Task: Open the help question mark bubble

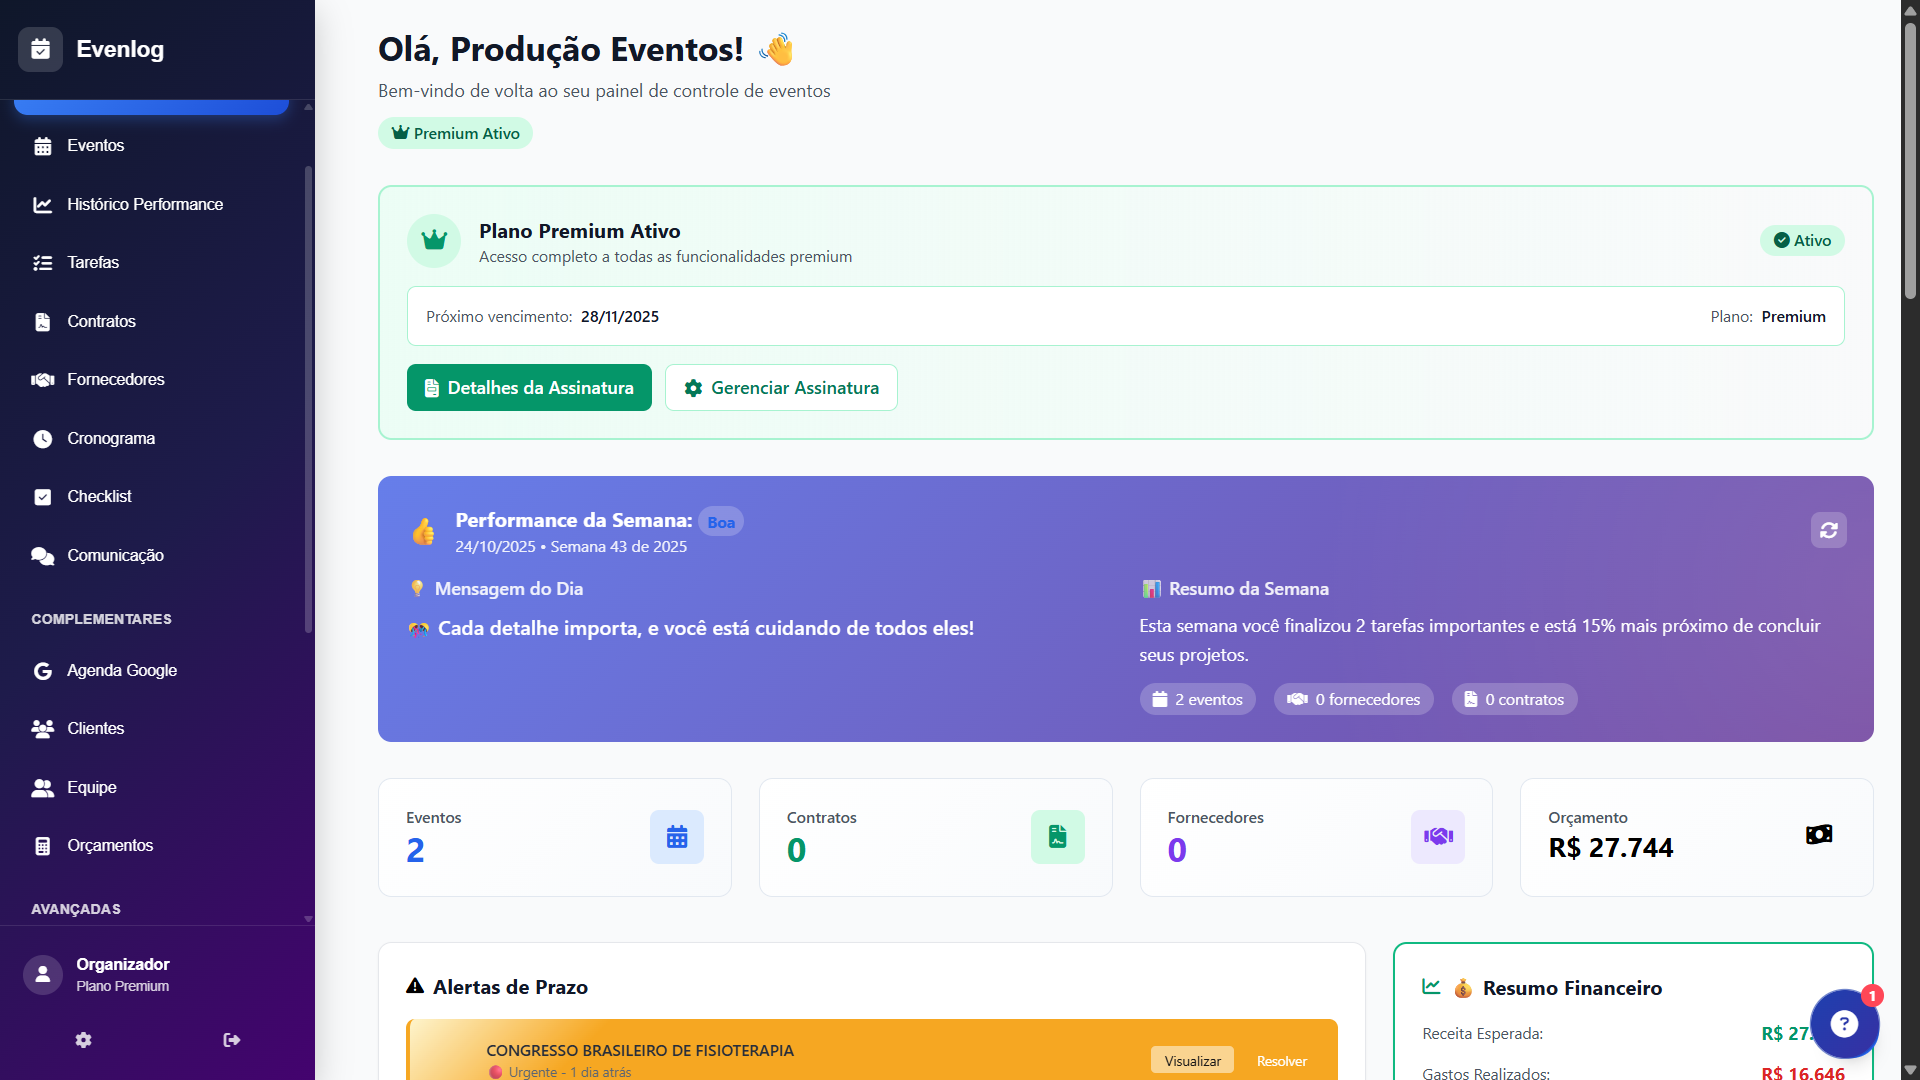Action: (x=1845, y=1024)
